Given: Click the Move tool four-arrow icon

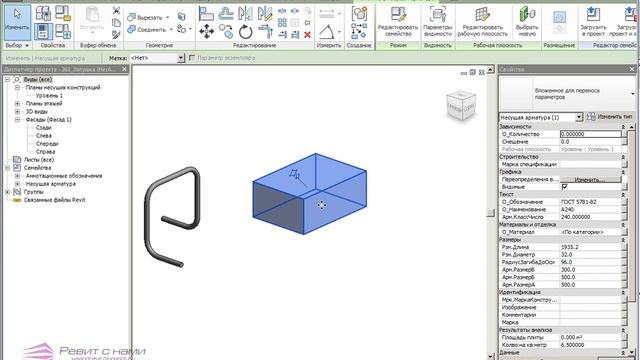Looking at the screenshot, I should (x=207, y=31).
